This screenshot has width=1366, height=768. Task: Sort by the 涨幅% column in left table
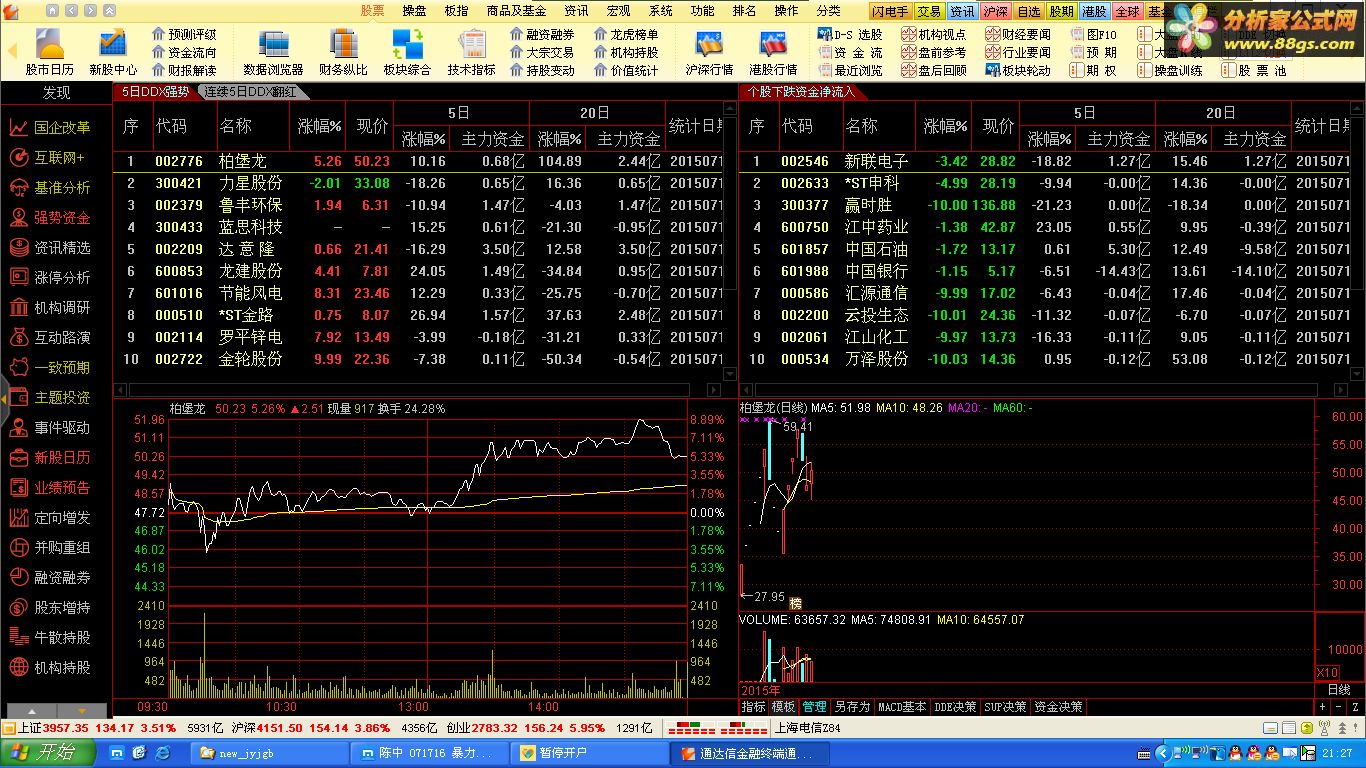pos(320,126)
